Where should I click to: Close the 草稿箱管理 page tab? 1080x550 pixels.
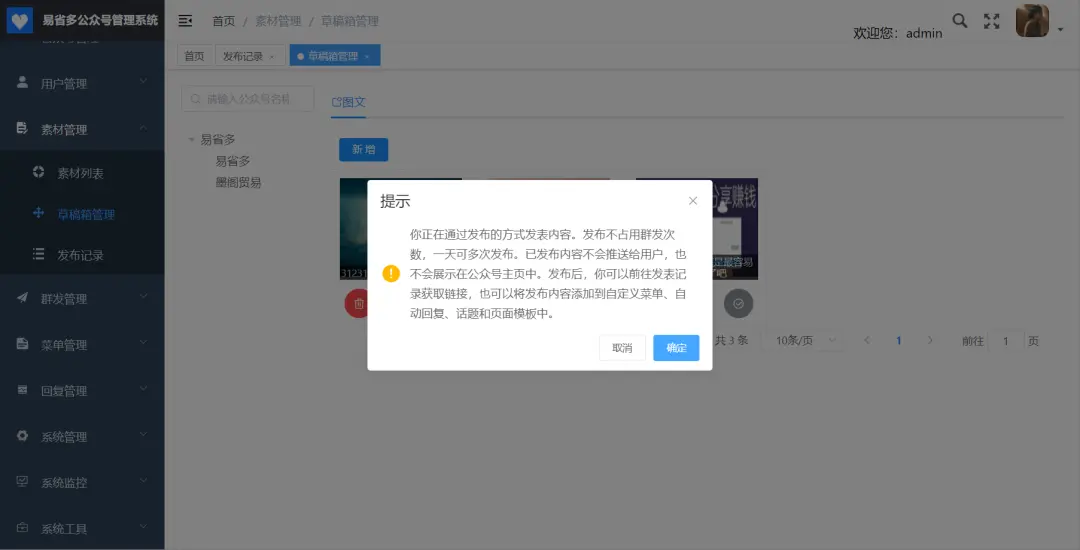coord(366,56)
